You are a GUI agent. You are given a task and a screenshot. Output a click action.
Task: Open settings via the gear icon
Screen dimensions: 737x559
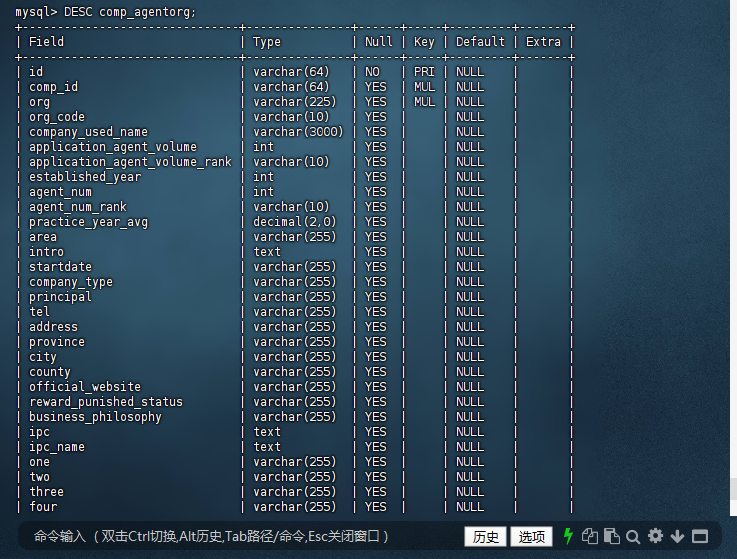click(x=655, y=536)
